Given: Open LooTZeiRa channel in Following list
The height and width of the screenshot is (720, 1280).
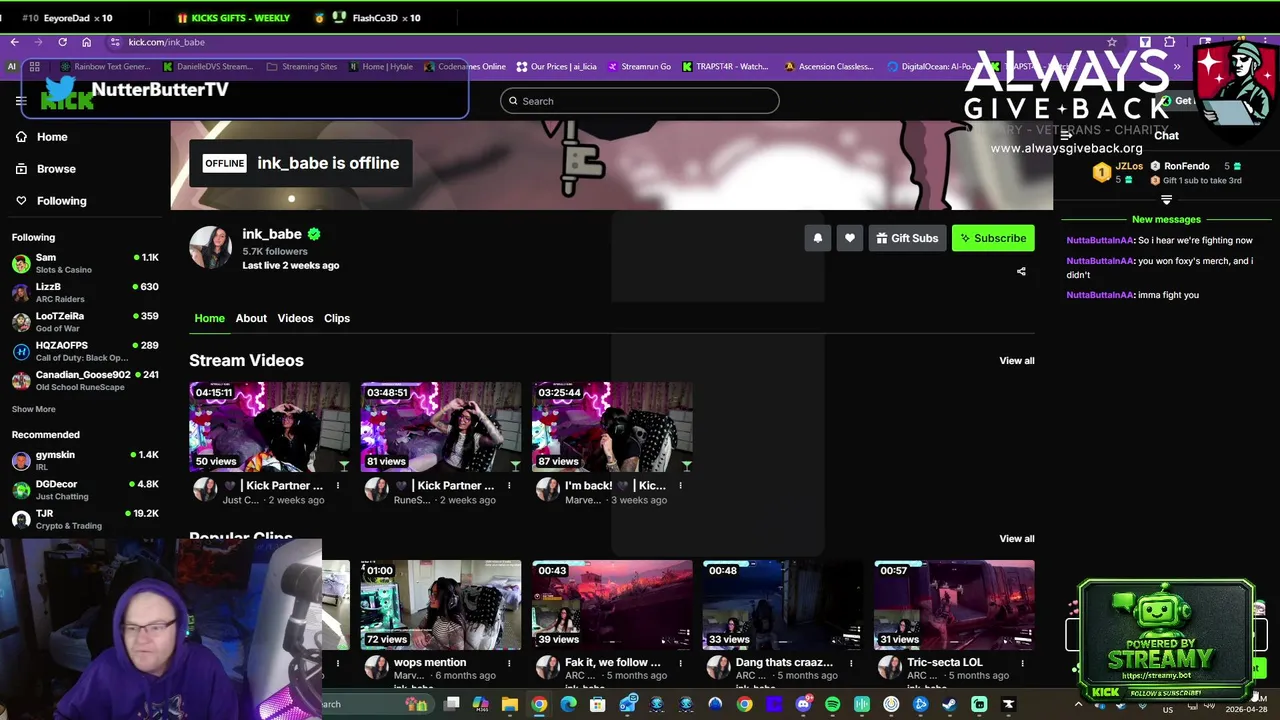Looking at the screenshot, I should click(85, 322).
